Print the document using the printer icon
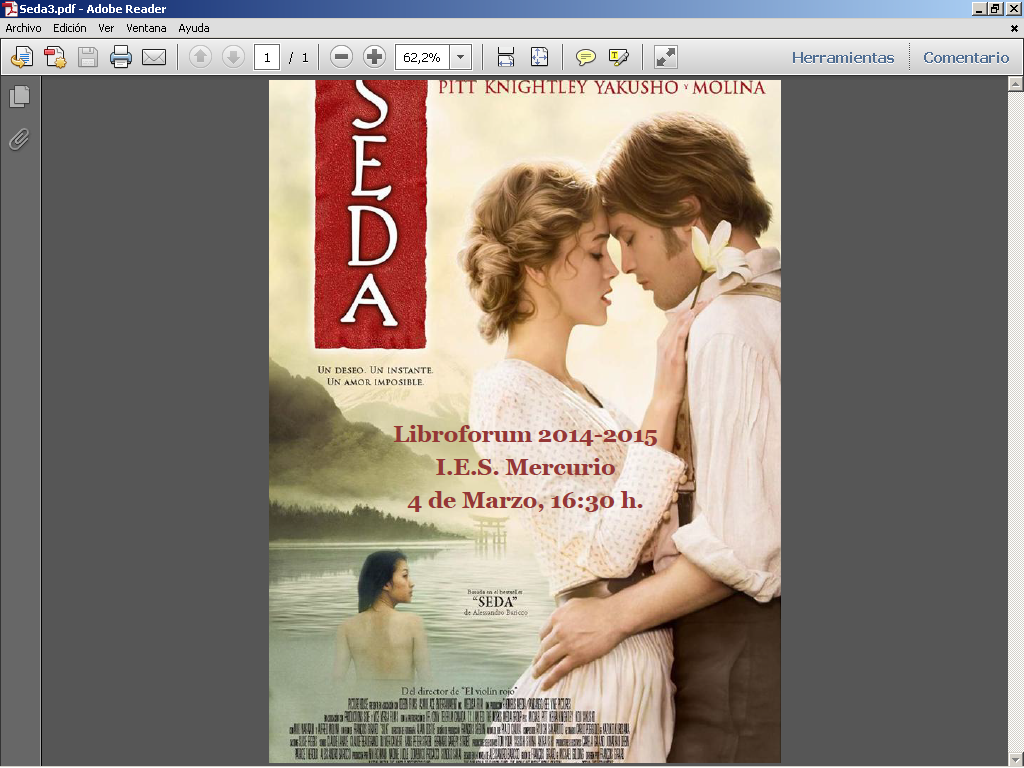Viewport: 1024px width, 768px height. [121, 57]
